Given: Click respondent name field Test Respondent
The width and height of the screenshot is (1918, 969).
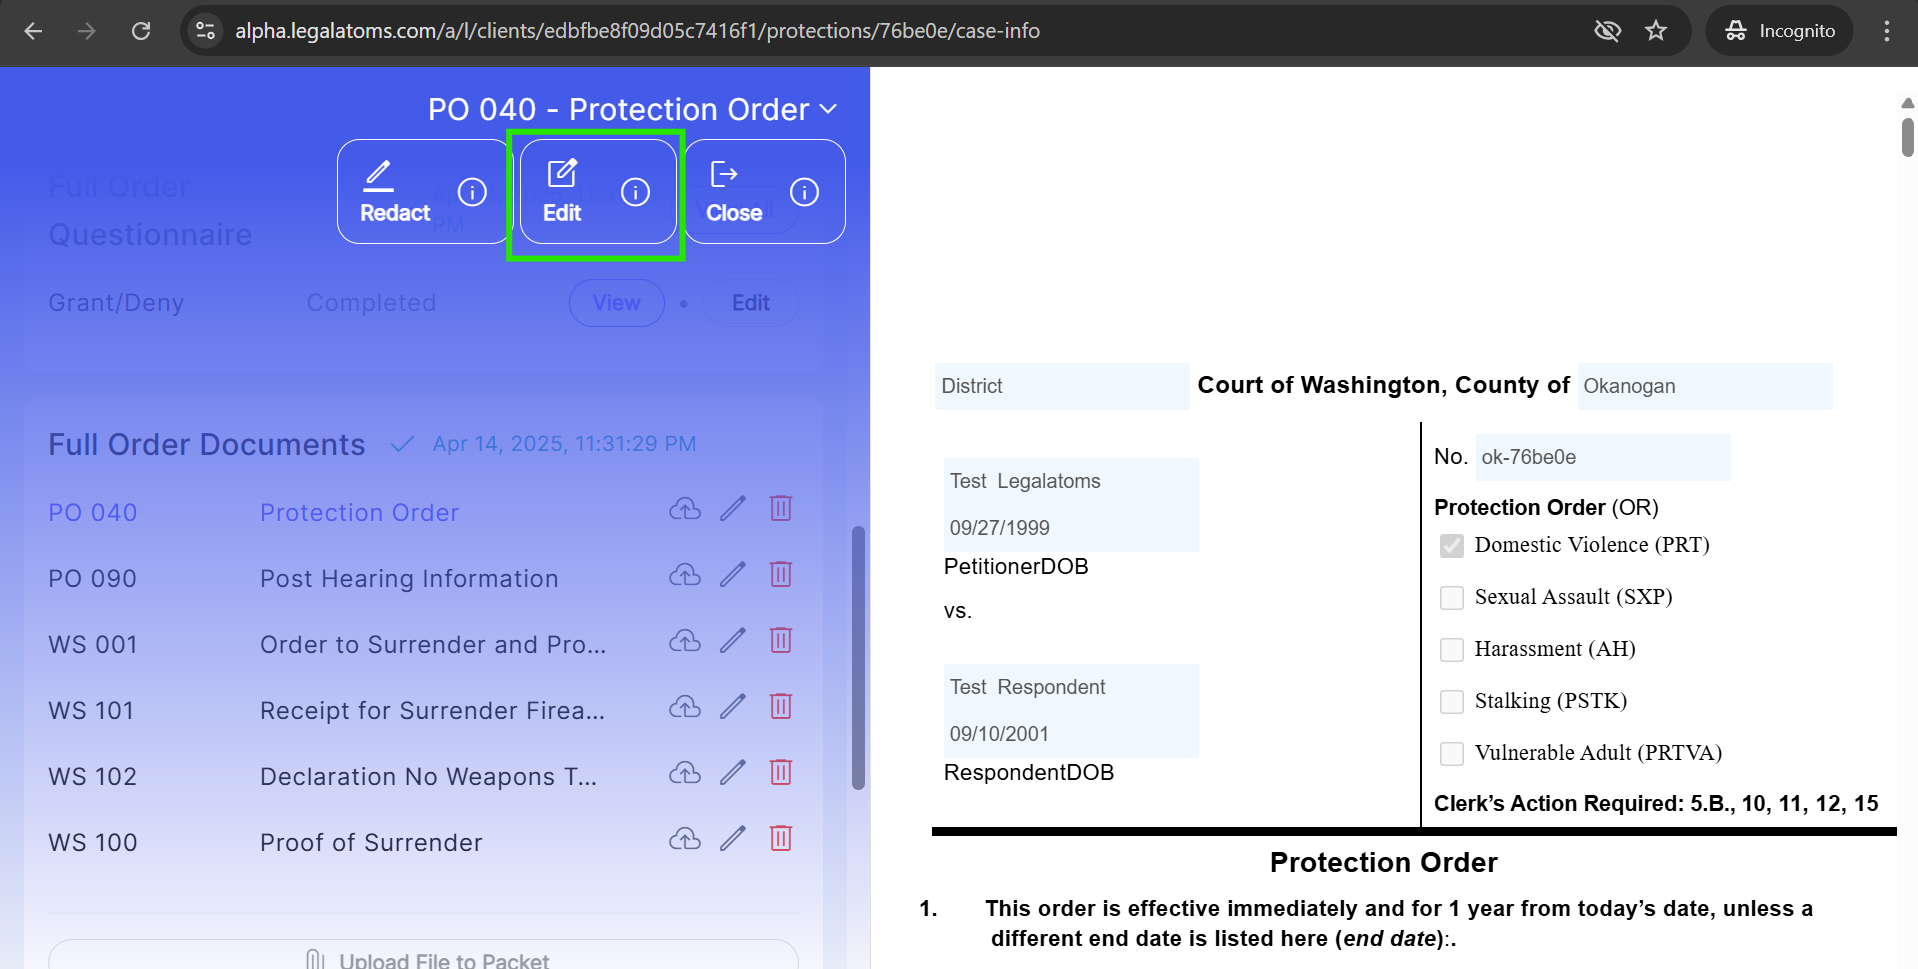Looking at the screenshot, I should 1071,687.
